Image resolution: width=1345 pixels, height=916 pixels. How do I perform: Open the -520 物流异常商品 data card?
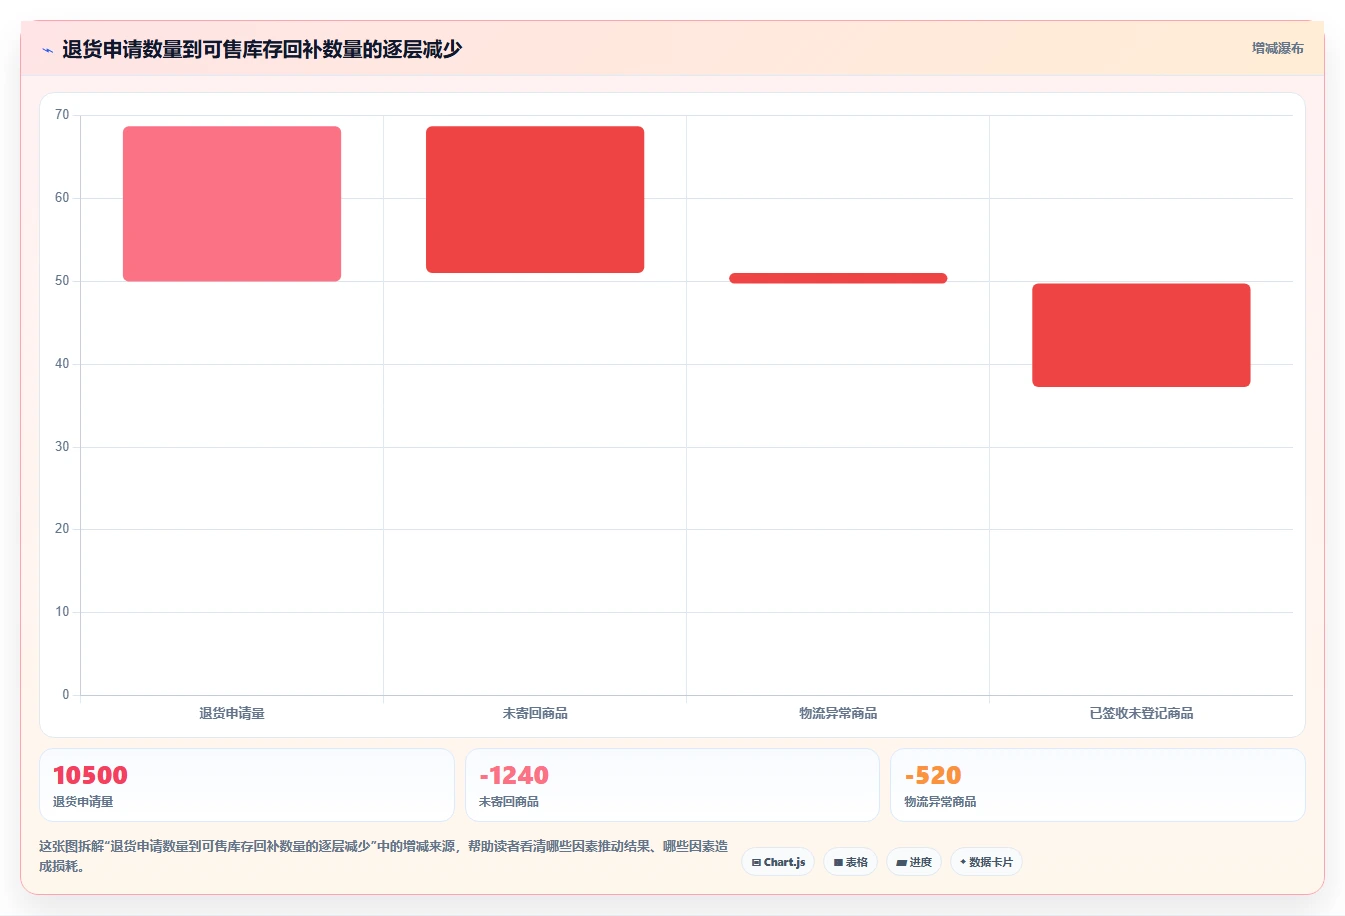click(x=1098, y=785)
